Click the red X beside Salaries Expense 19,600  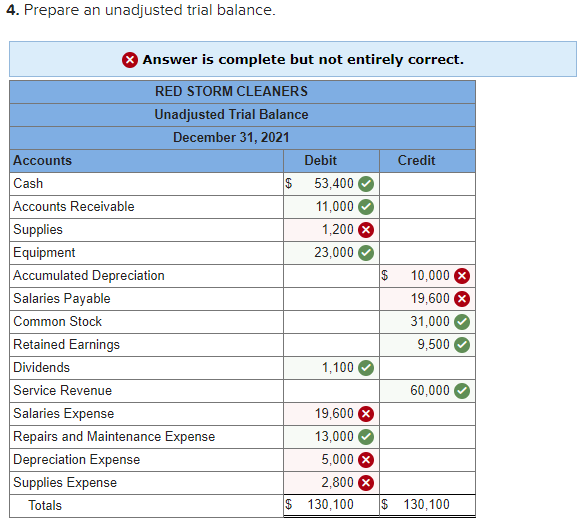click(x=366, y=414)
